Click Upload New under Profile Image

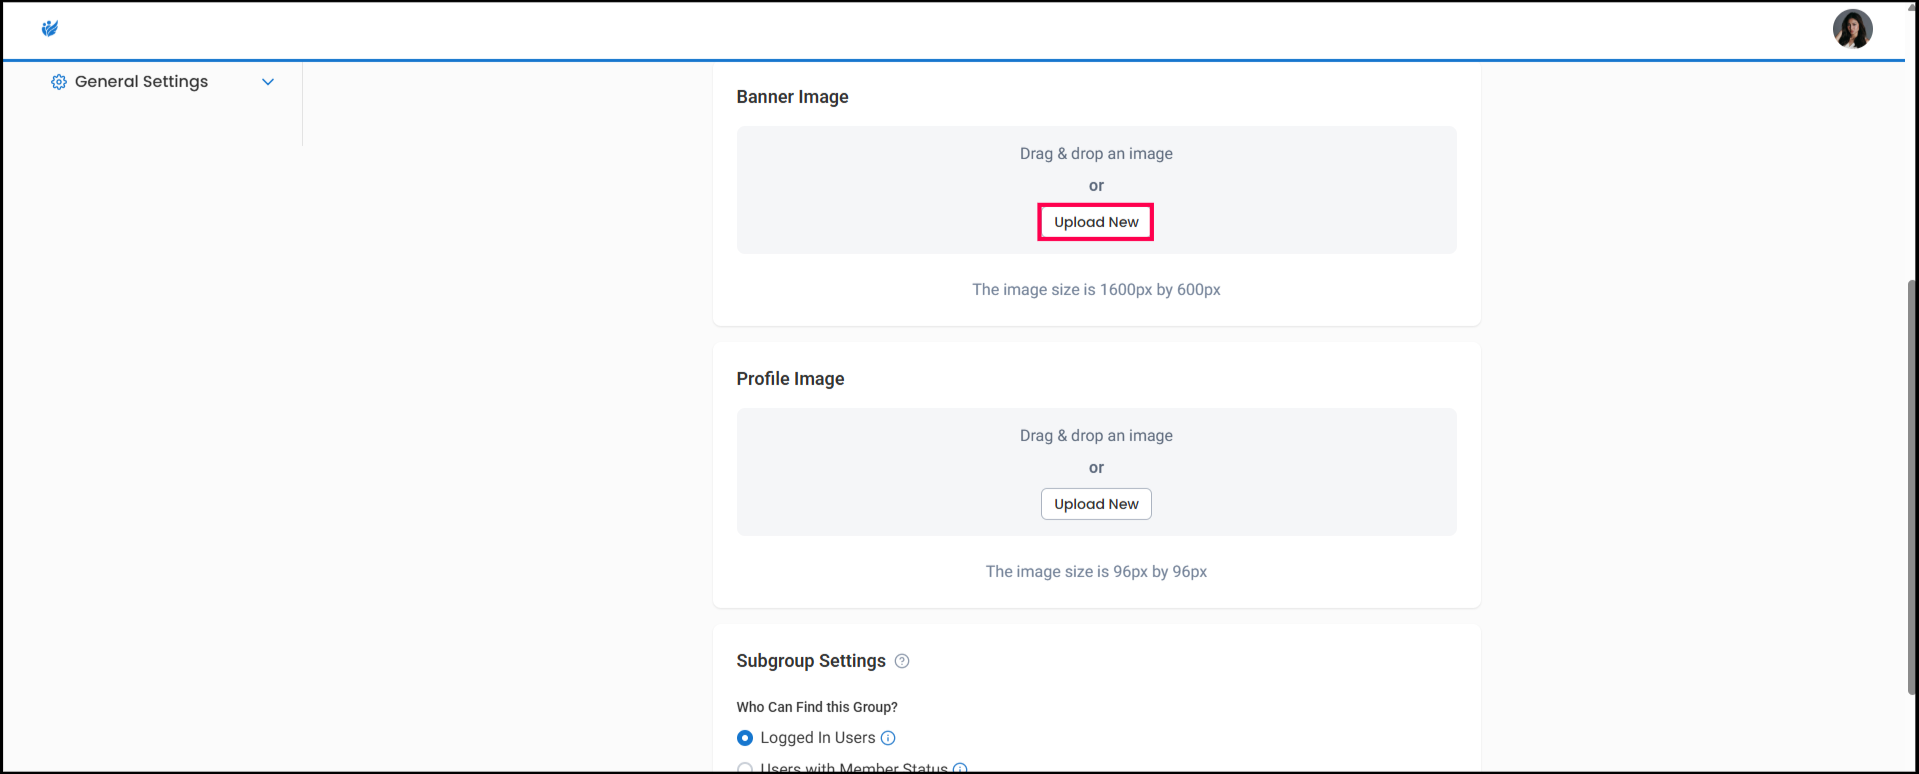pos(1095,504)
